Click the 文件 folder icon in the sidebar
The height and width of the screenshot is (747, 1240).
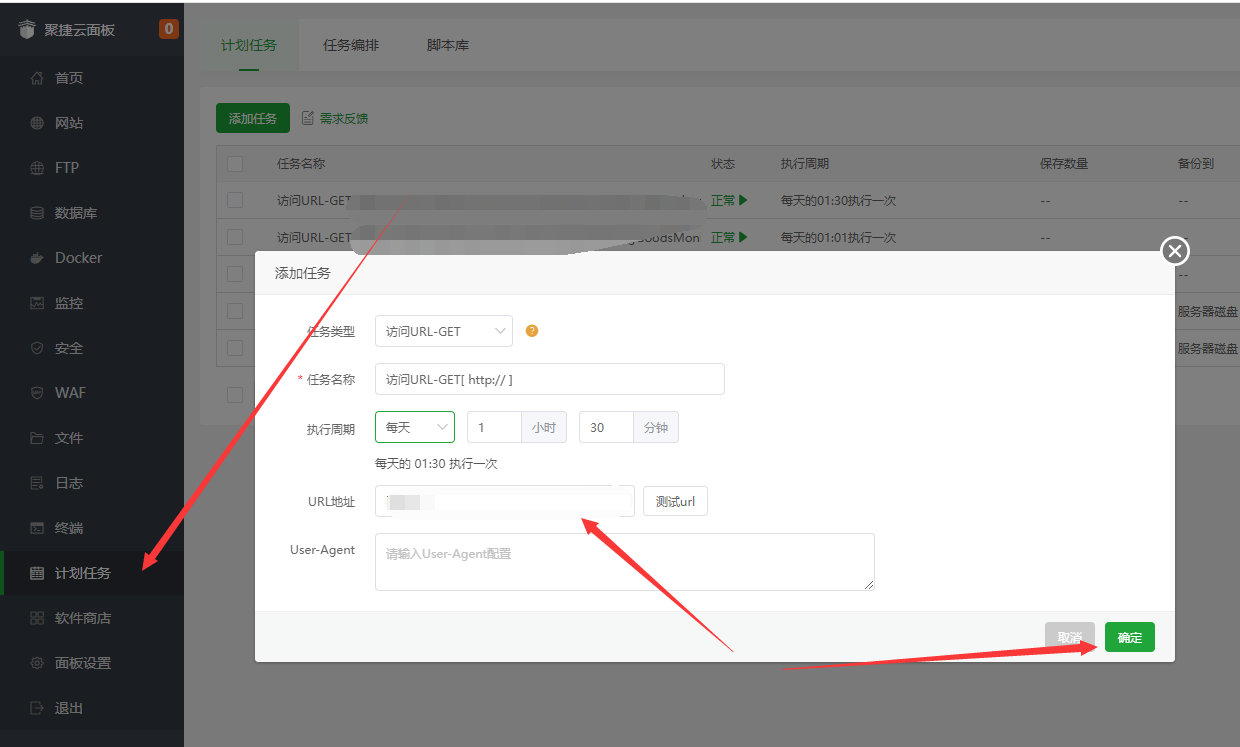click(x=37, y=438)
